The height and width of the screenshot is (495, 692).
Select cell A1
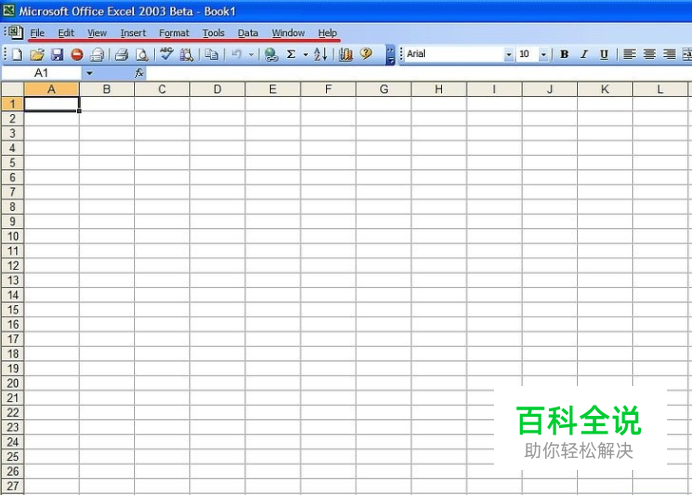[x=52, y=104]
